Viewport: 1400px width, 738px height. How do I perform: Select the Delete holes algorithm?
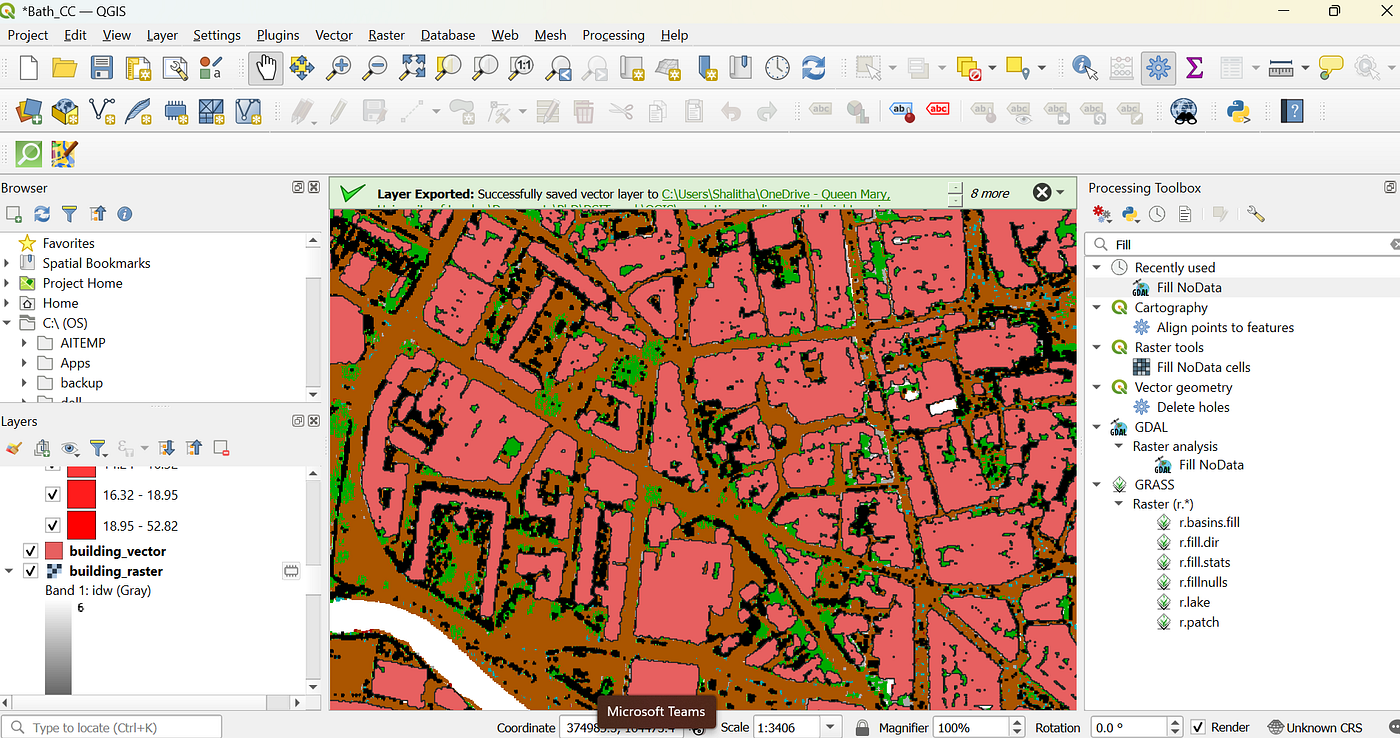1193,407
